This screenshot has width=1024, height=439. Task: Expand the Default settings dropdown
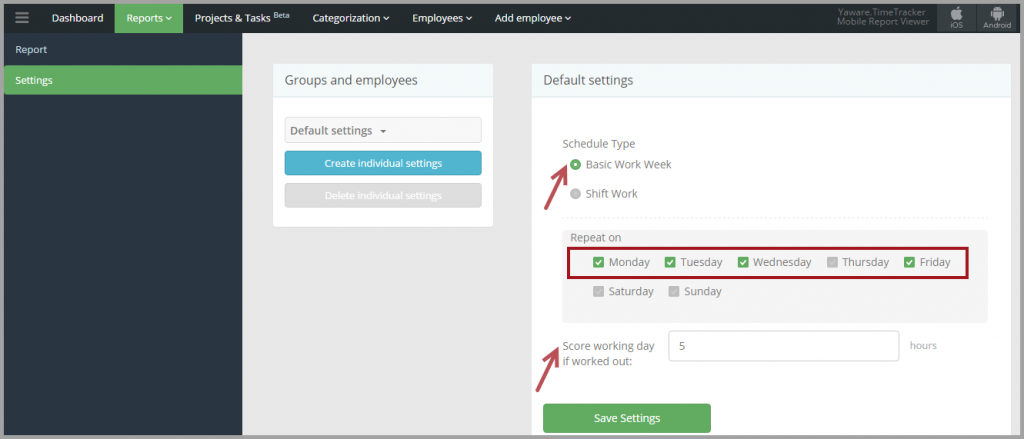tap(383, 130)
